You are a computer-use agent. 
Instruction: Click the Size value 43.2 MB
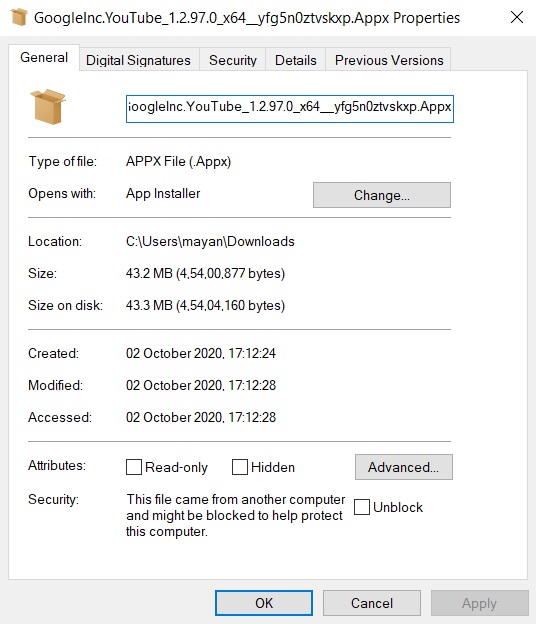[x=205, y=273]
